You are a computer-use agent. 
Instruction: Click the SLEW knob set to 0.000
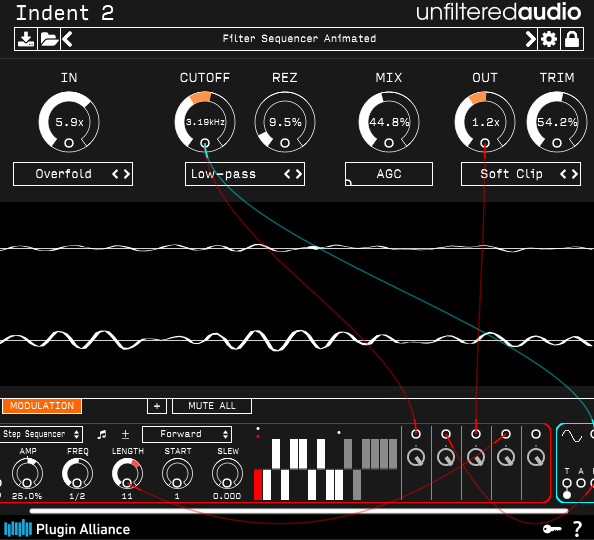point(227,474)
